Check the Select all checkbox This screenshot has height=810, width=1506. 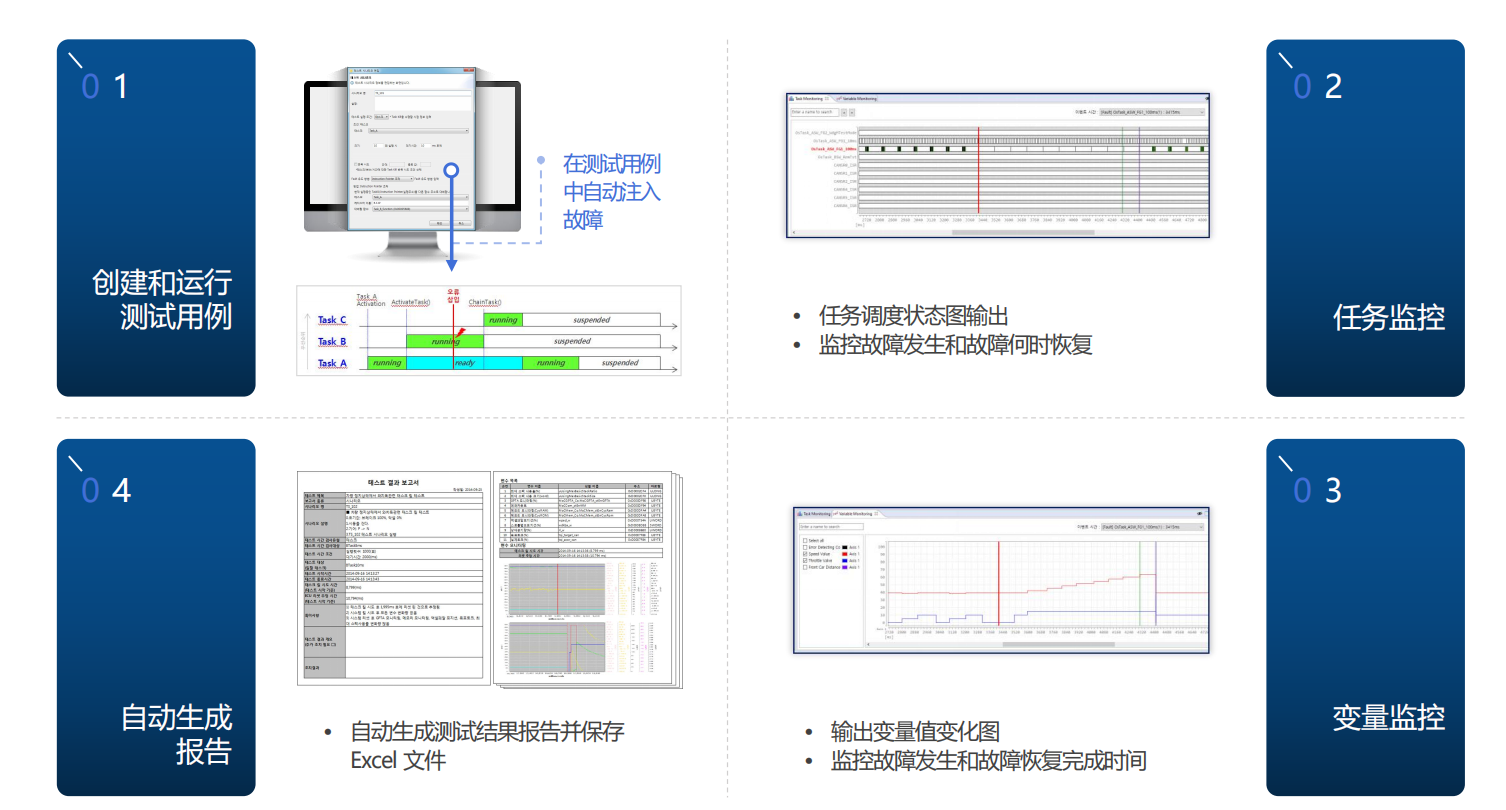(x=804, y=540)
